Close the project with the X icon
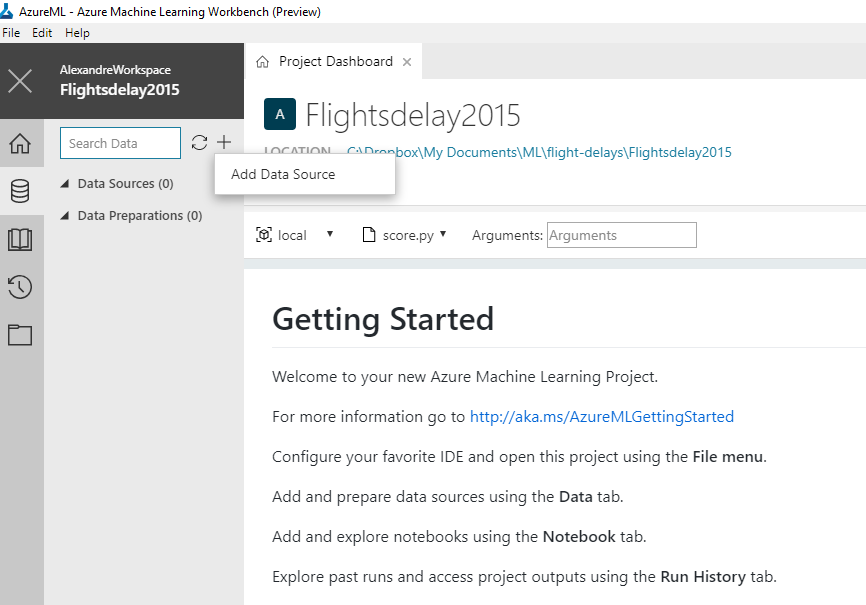Screen dimensions: 866x605 tap(20, 81)
